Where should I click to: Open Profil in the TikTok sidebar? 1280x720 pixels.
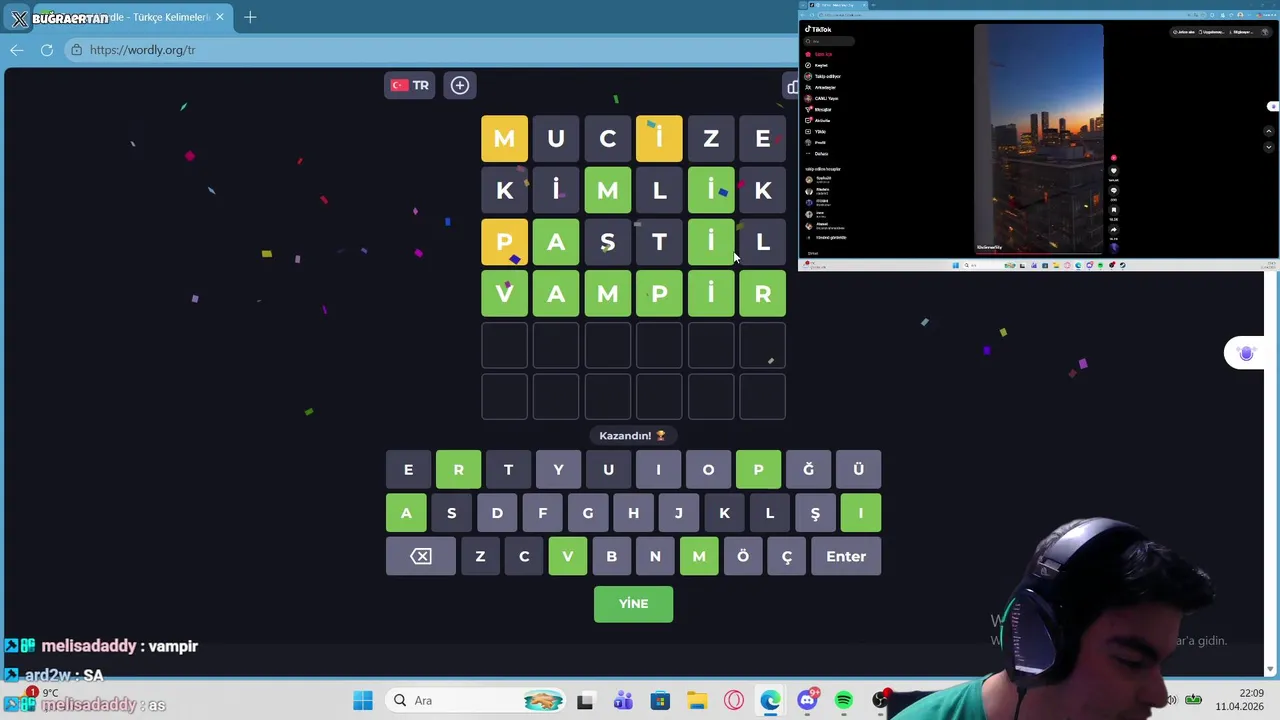click(x=815, y=142)
